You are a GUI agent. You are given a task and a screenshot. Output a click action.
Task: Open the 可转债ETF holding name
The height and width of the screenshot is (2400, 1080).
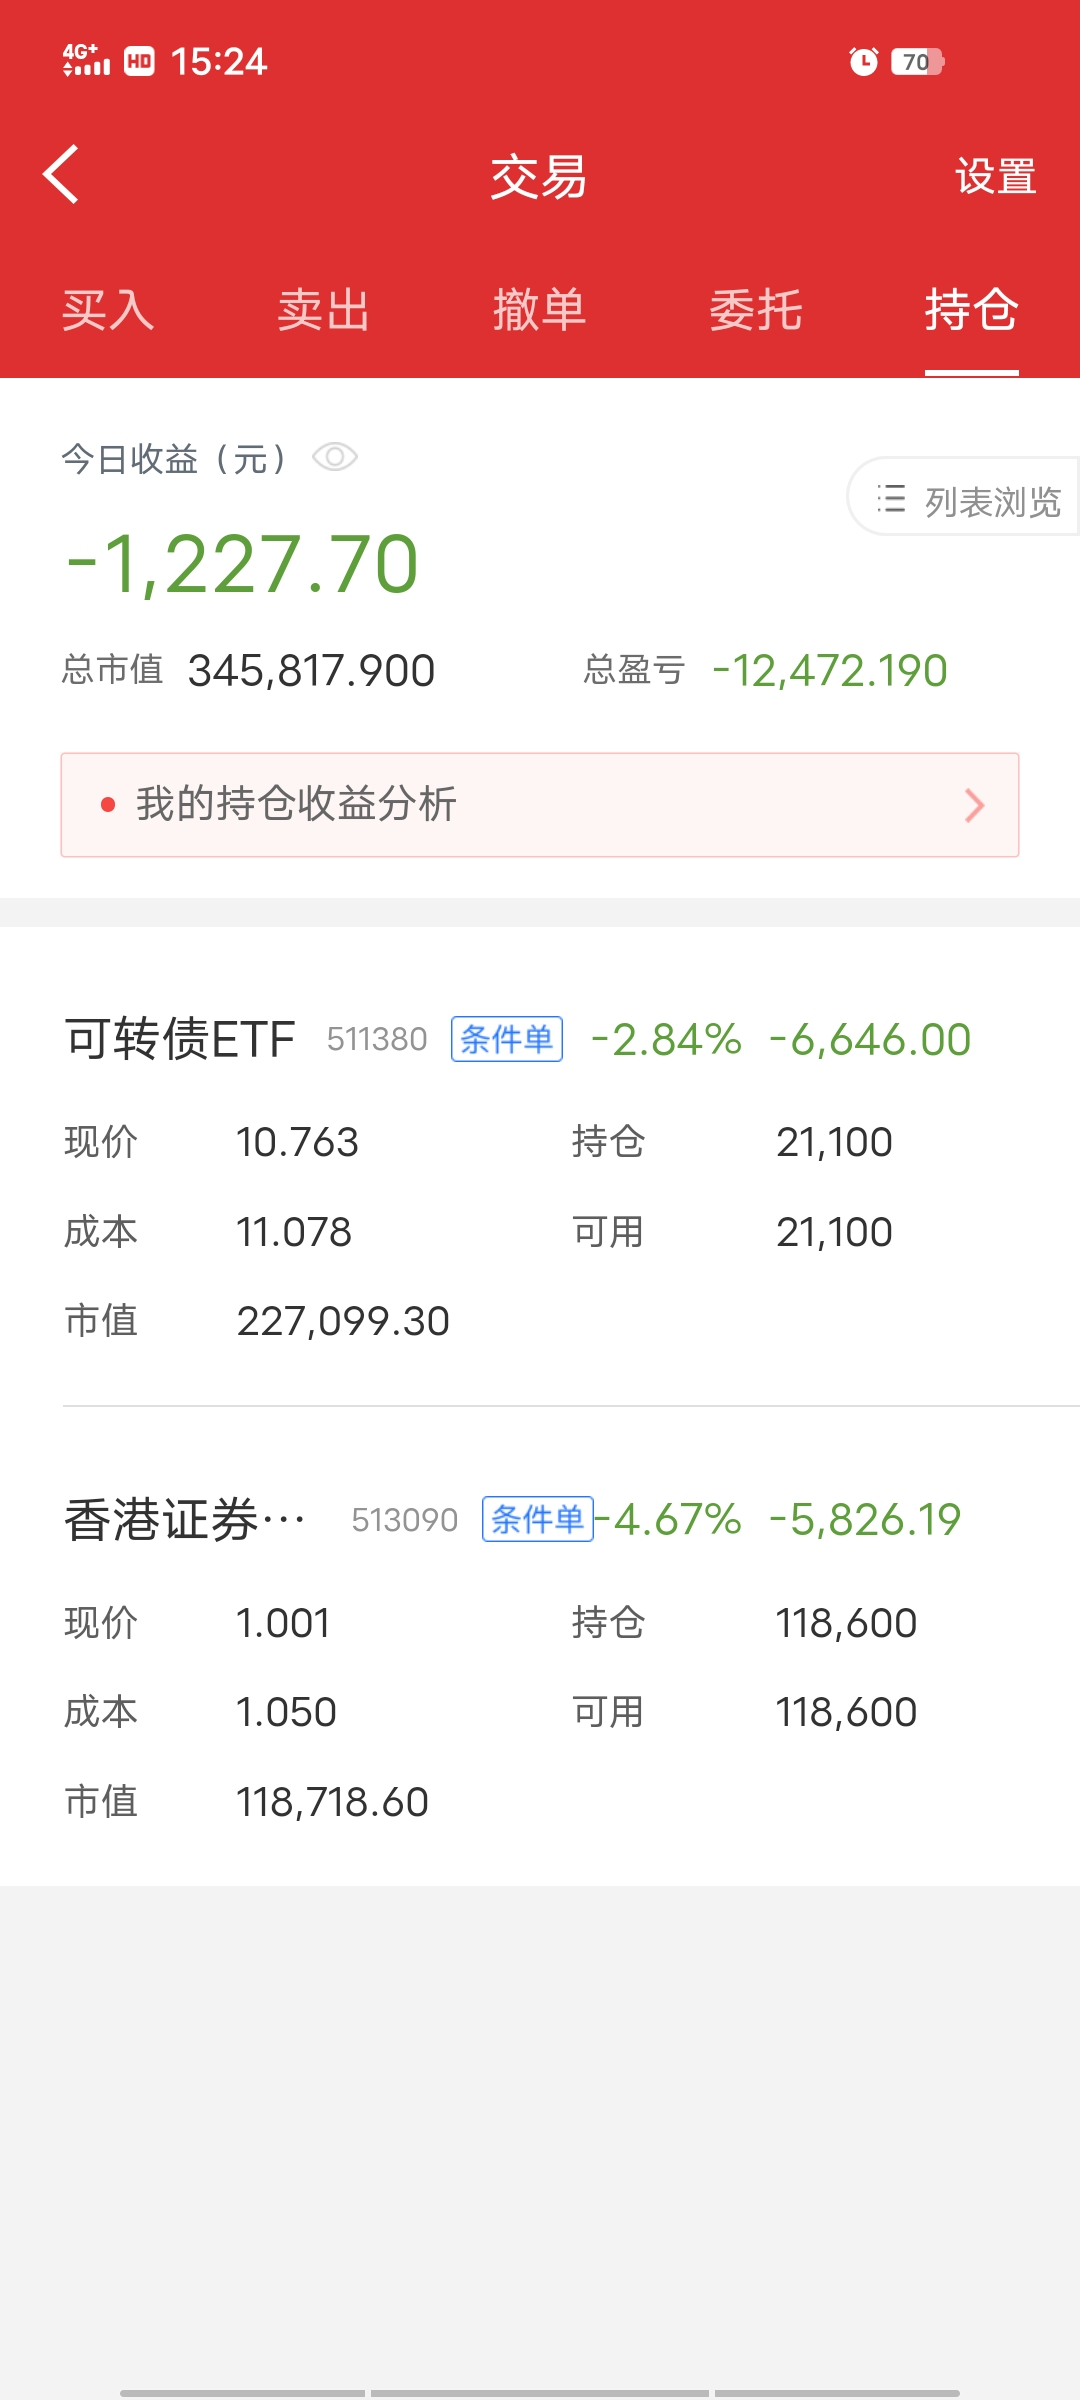coord(180,1039)
